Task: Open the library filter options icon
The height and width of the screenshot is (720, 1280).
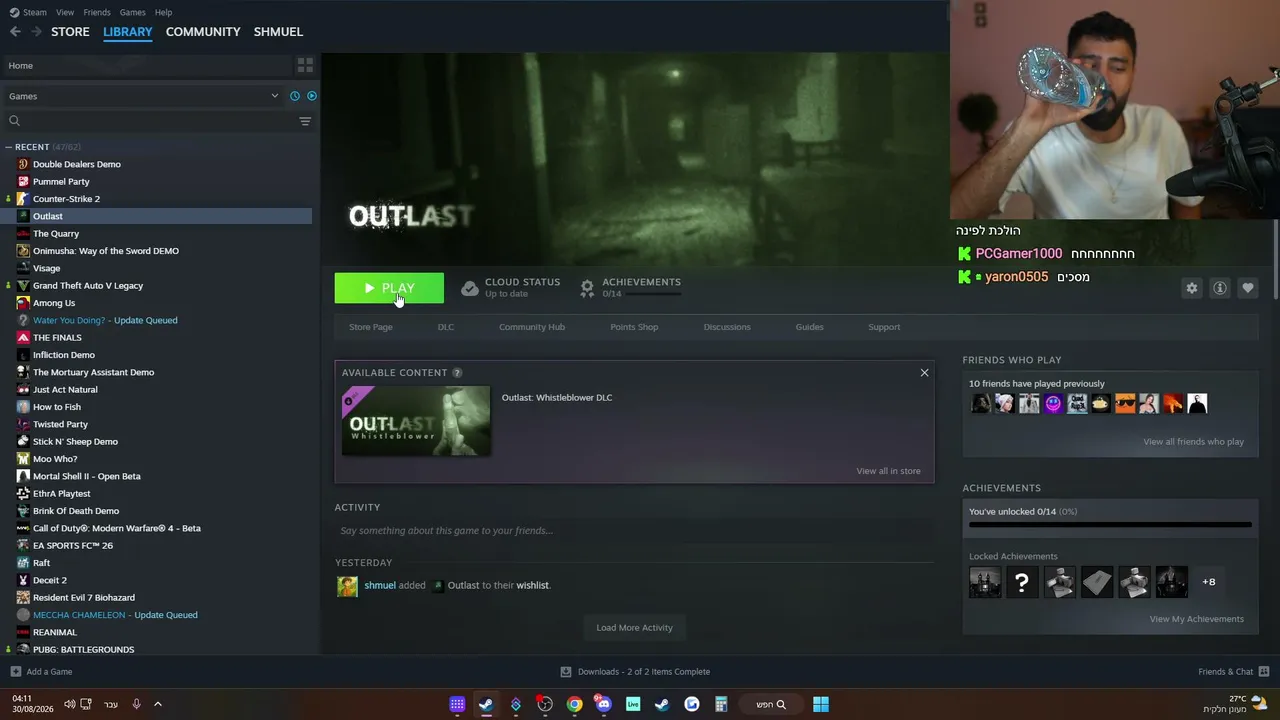Action: click(305, 121)
